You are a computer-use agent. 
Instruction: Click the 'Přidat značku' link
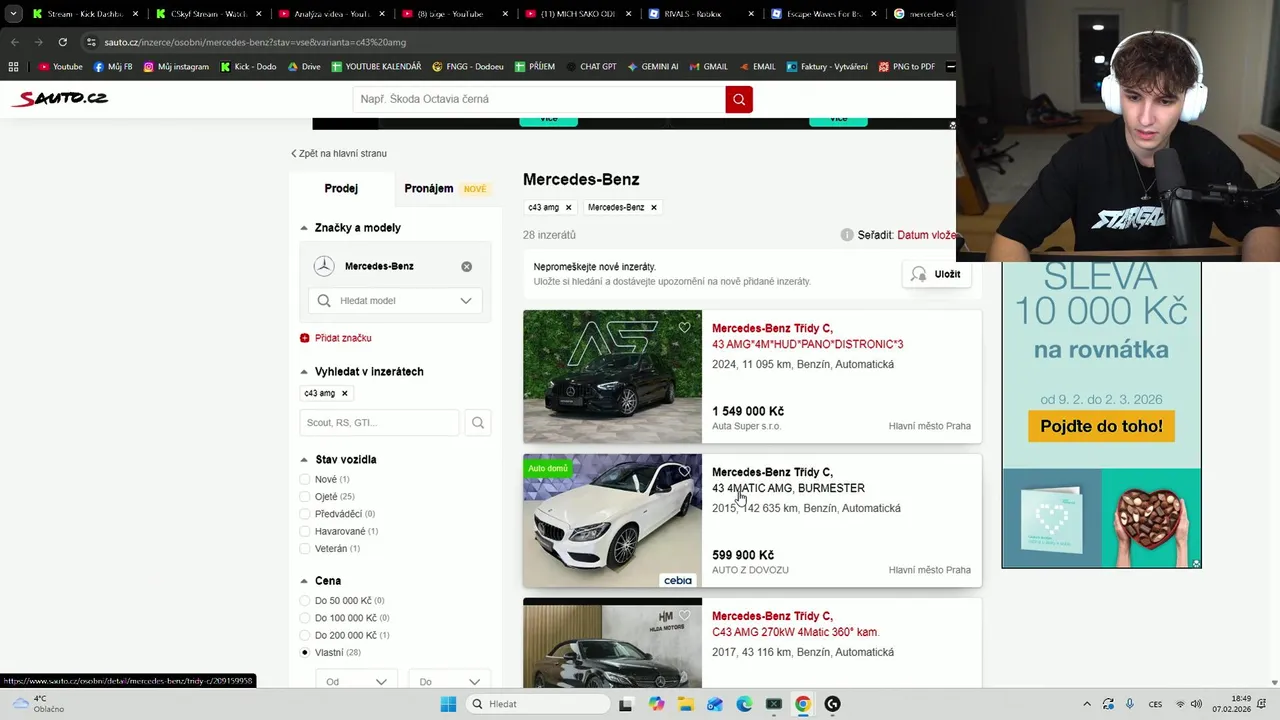tap(343, 338)
